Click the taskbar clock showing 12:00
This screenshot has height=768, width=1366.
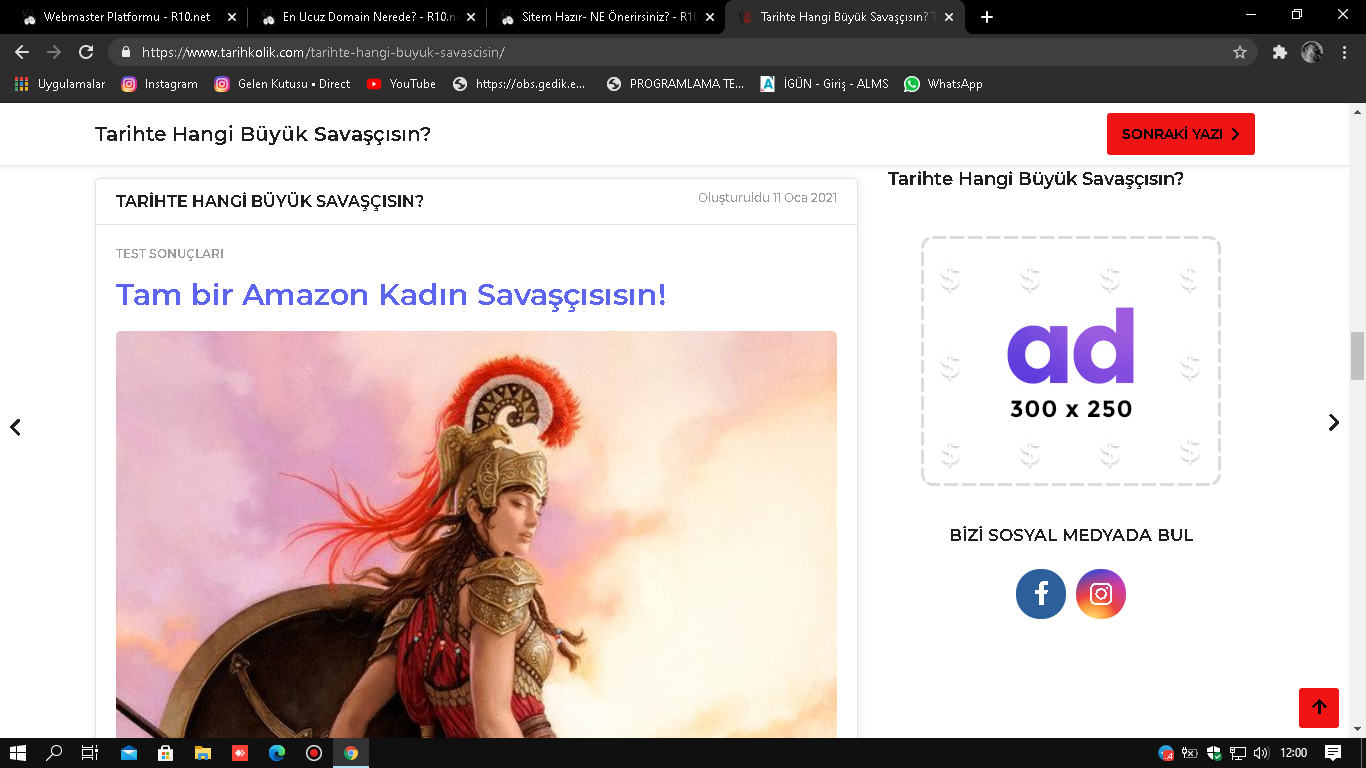[1294, 753]
